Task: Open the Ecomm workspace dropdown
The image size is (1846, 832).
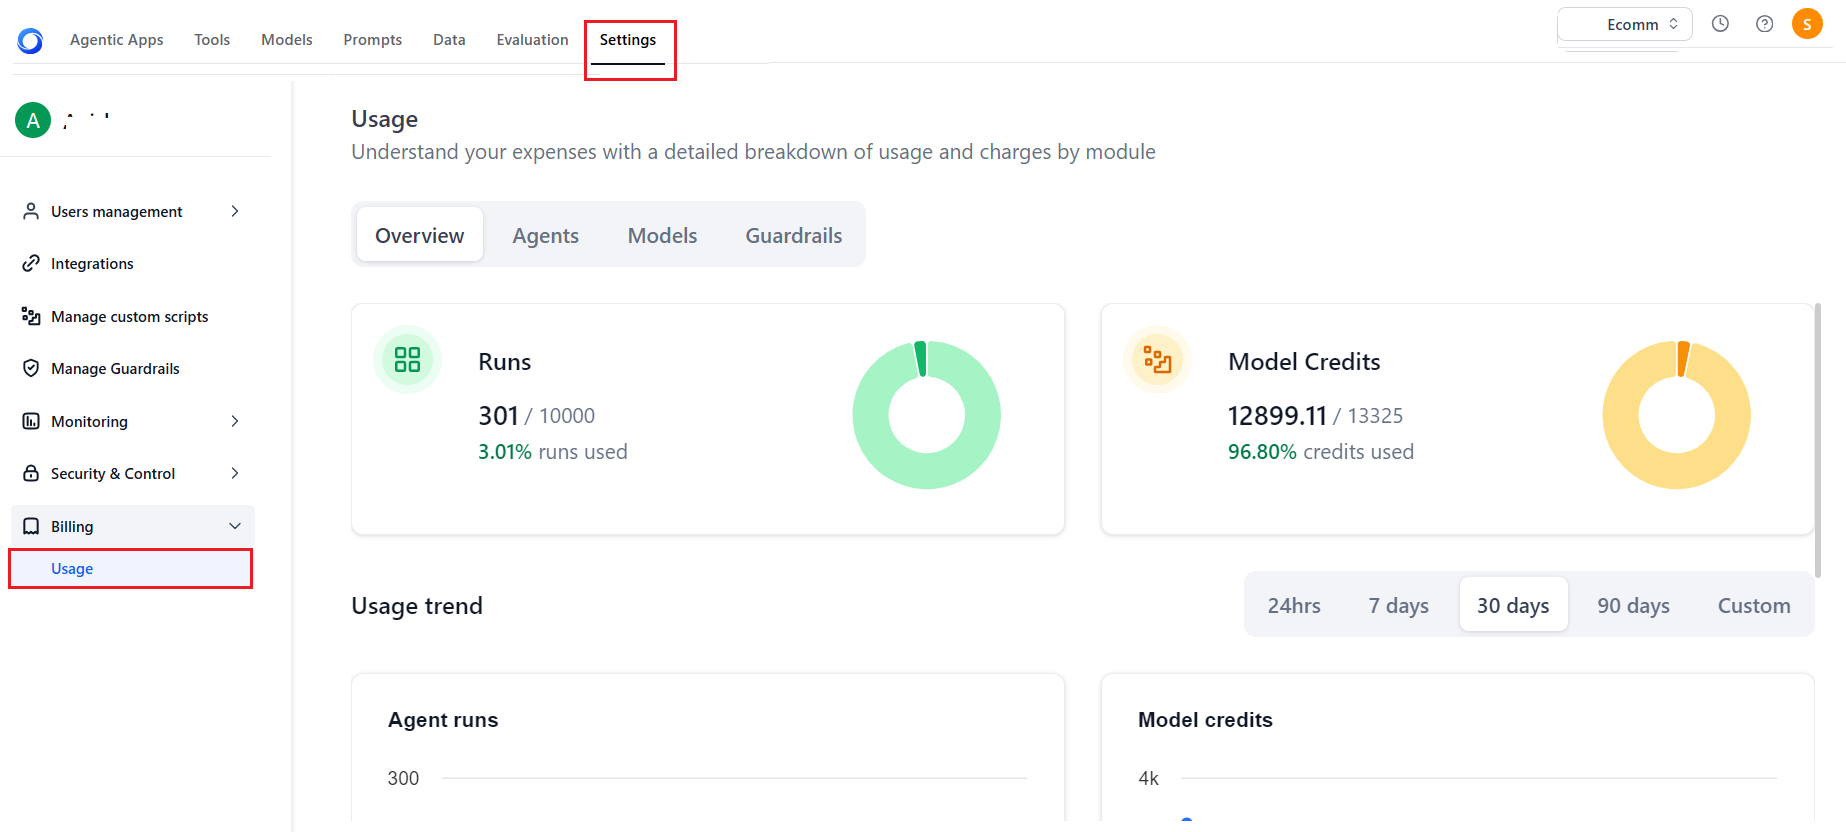Action: 1624,24
